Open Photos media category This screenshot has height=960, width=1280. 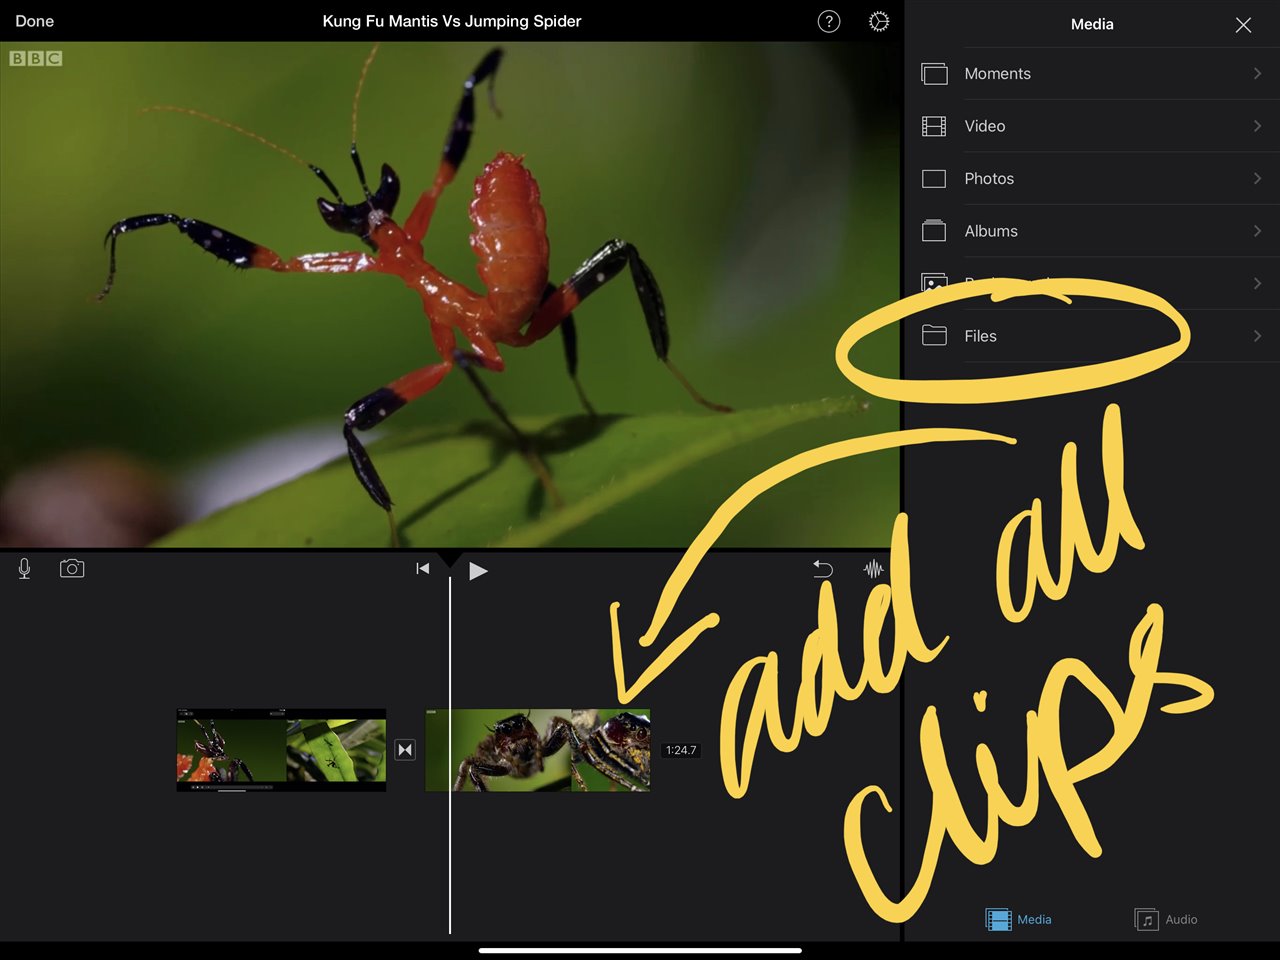[x=1092, y=179]
